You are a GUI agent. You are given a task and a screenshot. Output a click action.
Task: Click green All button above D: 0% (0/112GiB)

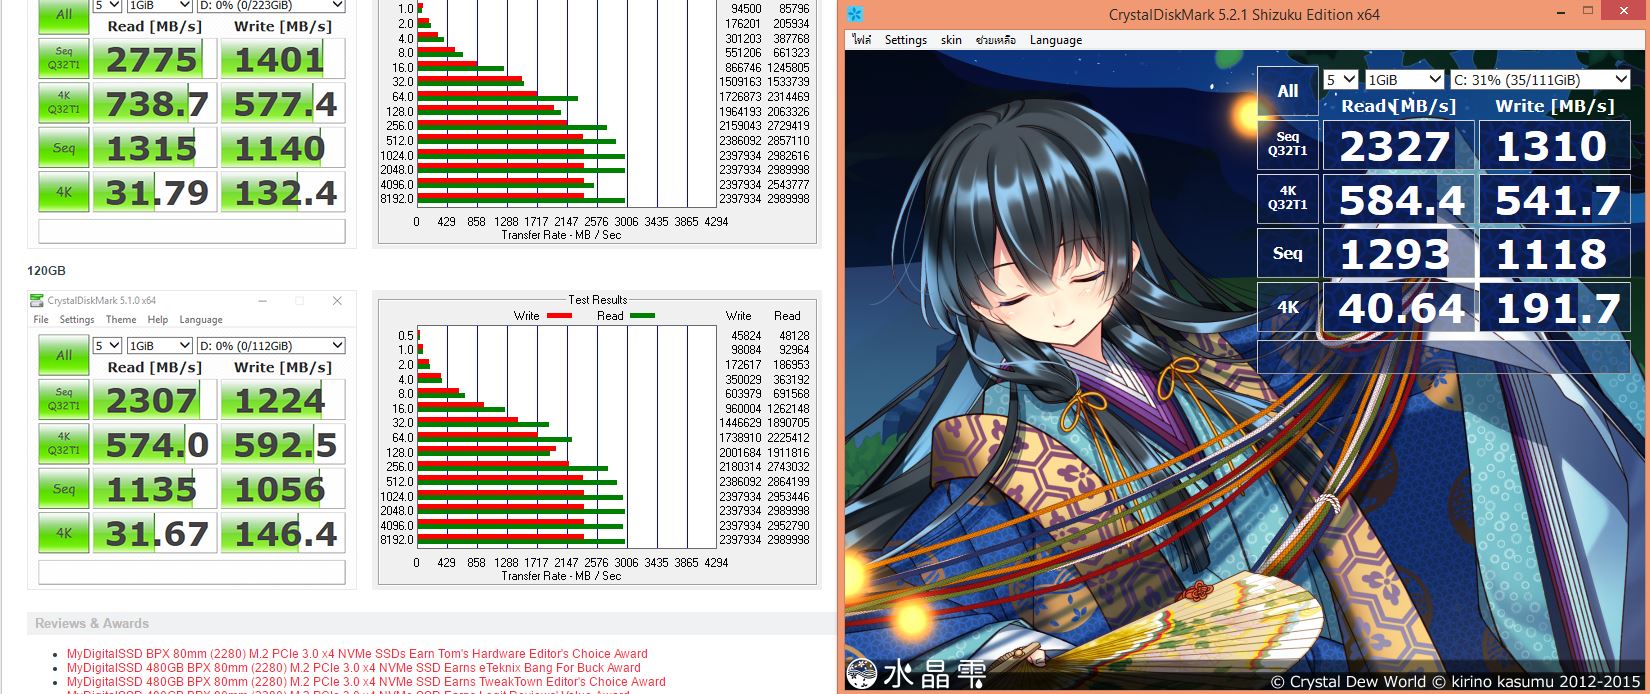pos(64,355)
